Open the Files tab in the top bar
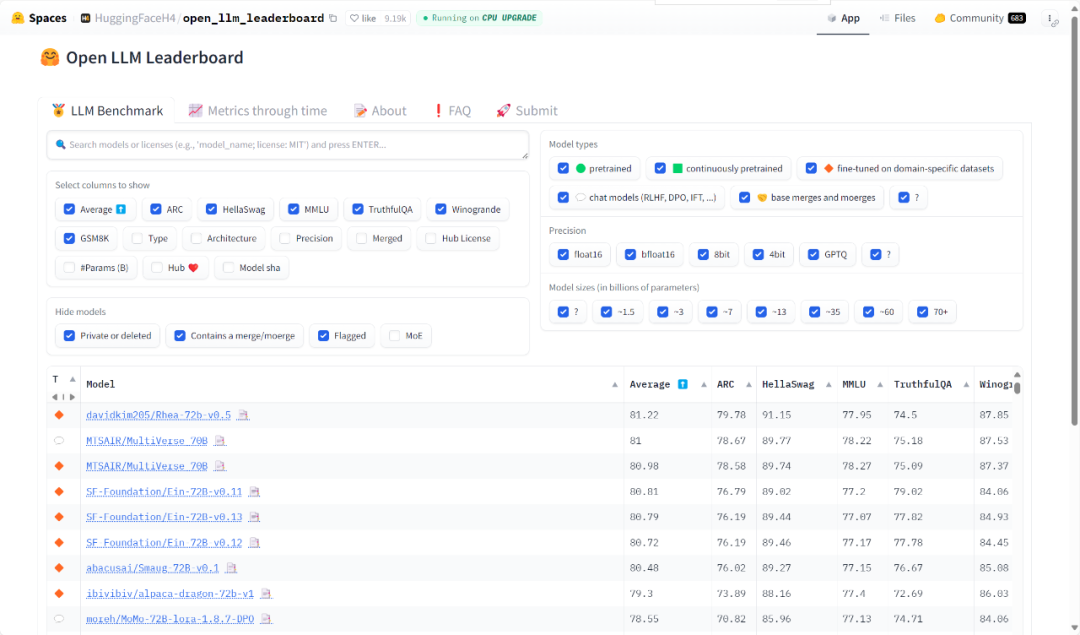This screenshot has width=1080, height=635. tap(897, 19)
